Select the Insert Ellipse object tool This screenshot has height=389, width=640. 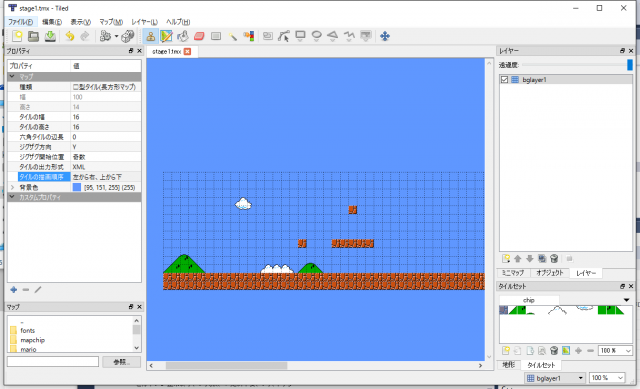point(316,36)
